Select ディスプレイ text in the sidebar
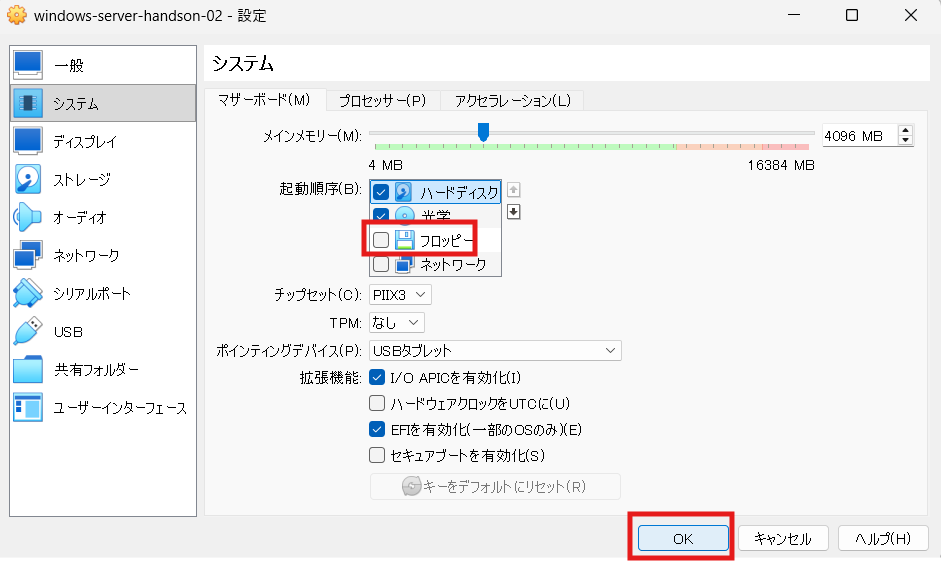 pyautogui.click(x=85, y=142)
